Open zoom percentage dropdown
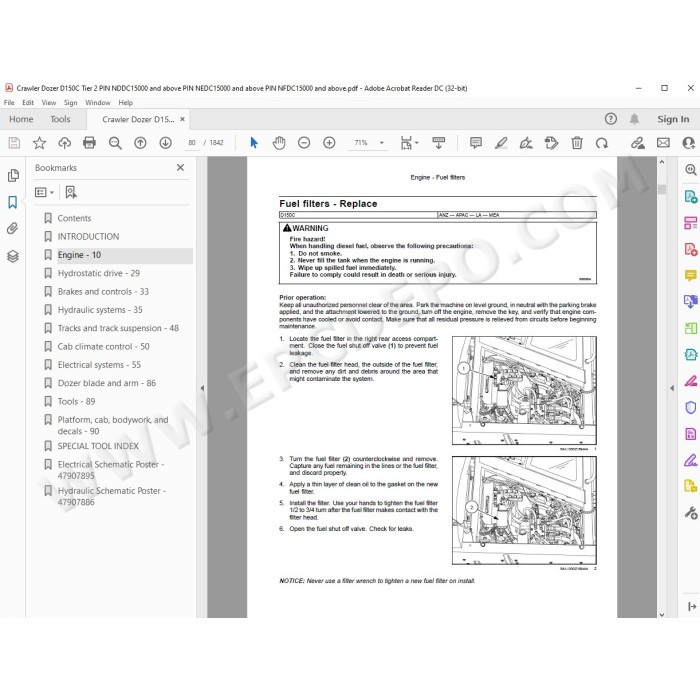 (382, 143)
